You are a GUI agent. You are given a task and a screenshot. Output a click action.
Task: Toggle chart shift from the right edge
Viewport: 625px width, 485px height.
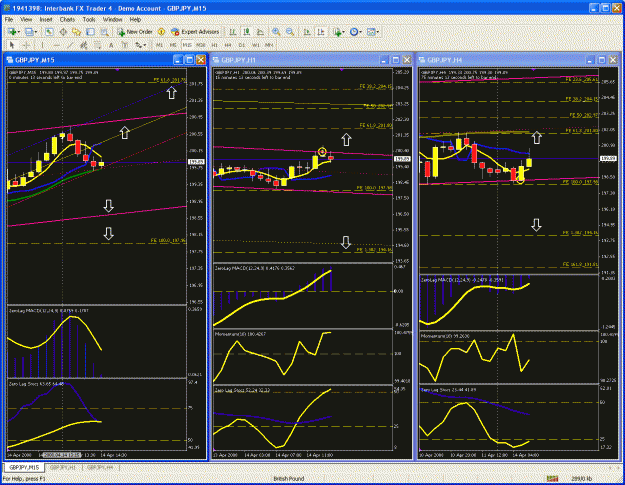point(321,32)
